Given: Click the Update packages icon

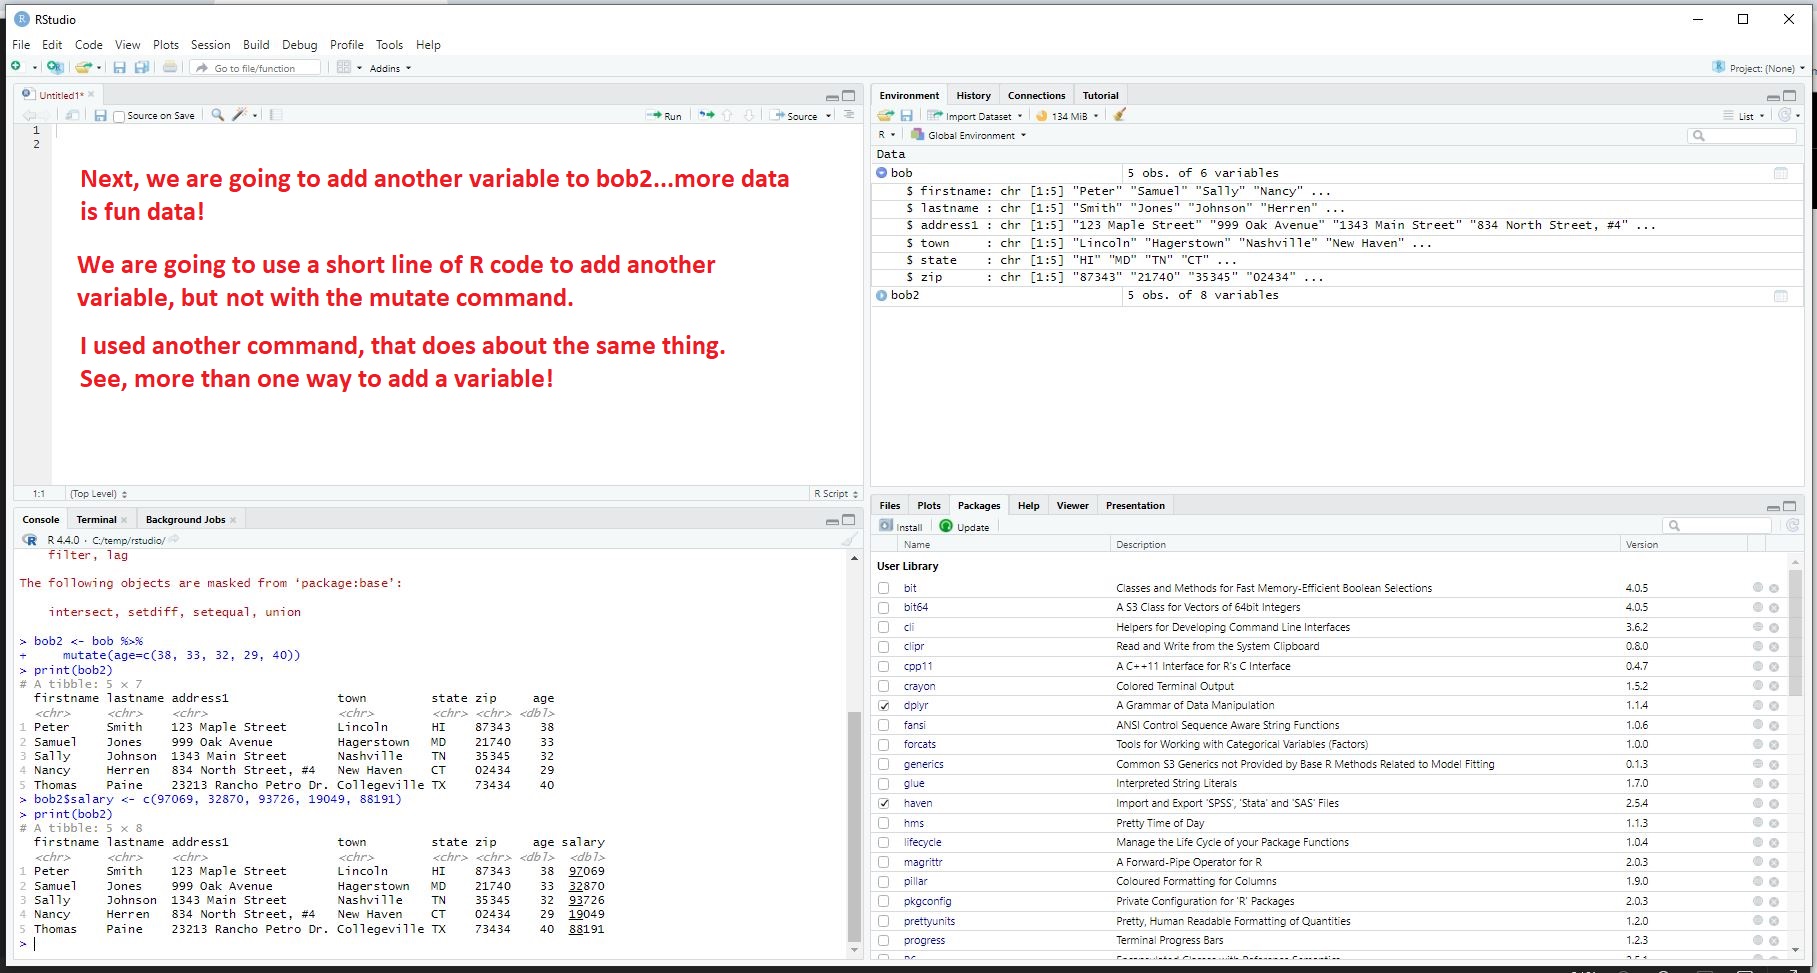Looking at the screenshot, I should (x=946, y=526).
